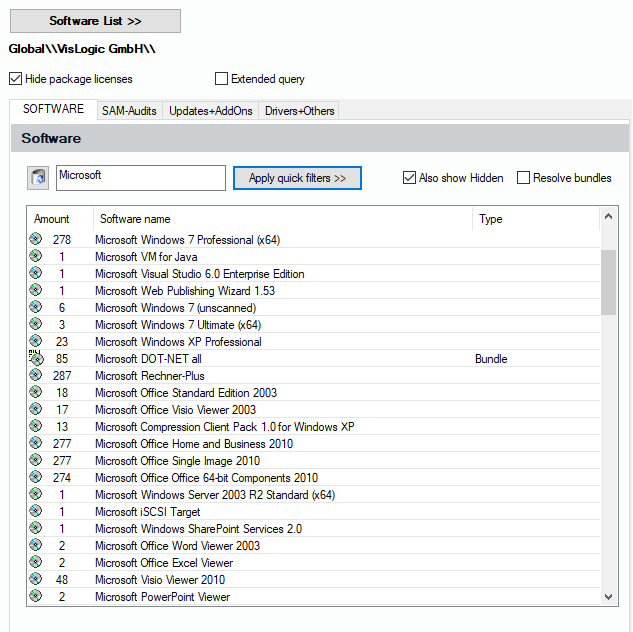Select Microsoft Compression Client Pack 1.0 row
The height and width of the screenshot is (632, 633).
click(x=314, y=427)
